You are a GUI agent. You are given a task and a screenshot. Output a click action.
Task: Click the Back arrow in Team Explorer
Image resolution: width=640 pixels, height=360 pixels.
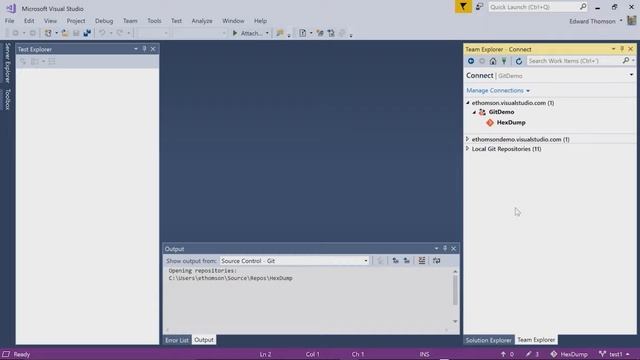point(471,61)
